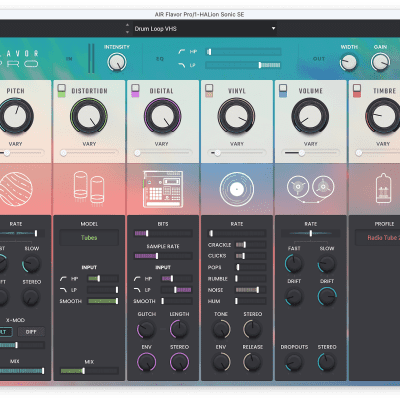
Task: Click the Digital Length knob
Action: point(179,329)
